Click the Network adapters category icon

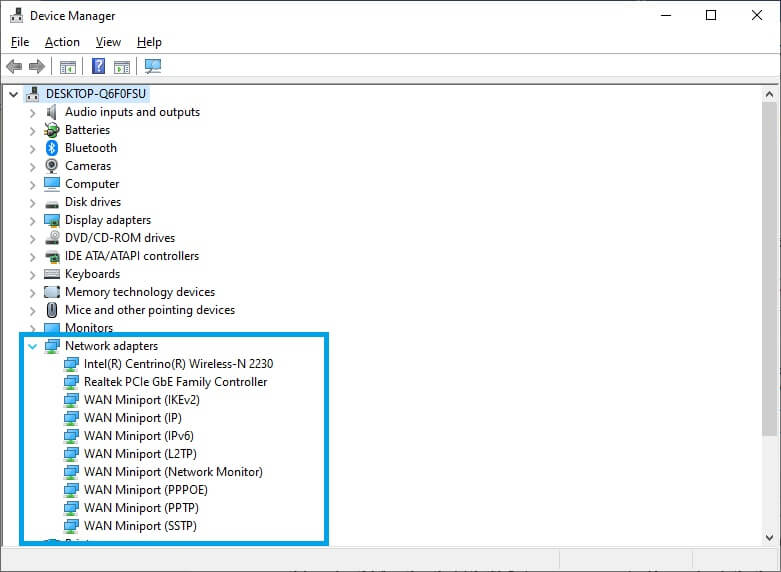click(52, 346)
